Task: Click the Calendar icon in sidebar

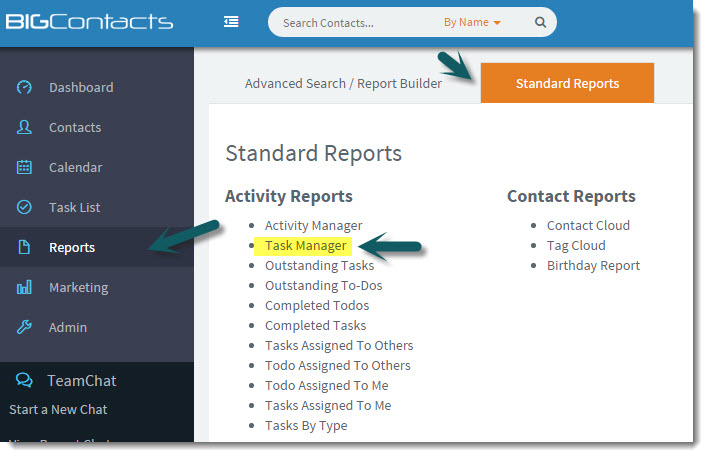Action: tap(24, 167)
